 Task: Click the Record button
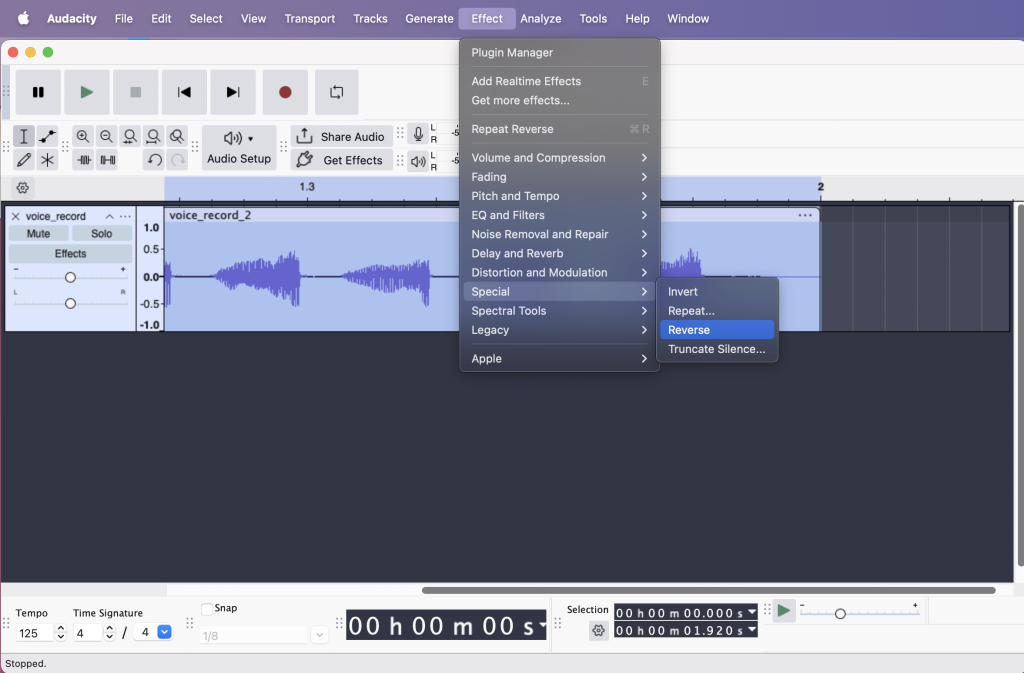pos(285,92)
